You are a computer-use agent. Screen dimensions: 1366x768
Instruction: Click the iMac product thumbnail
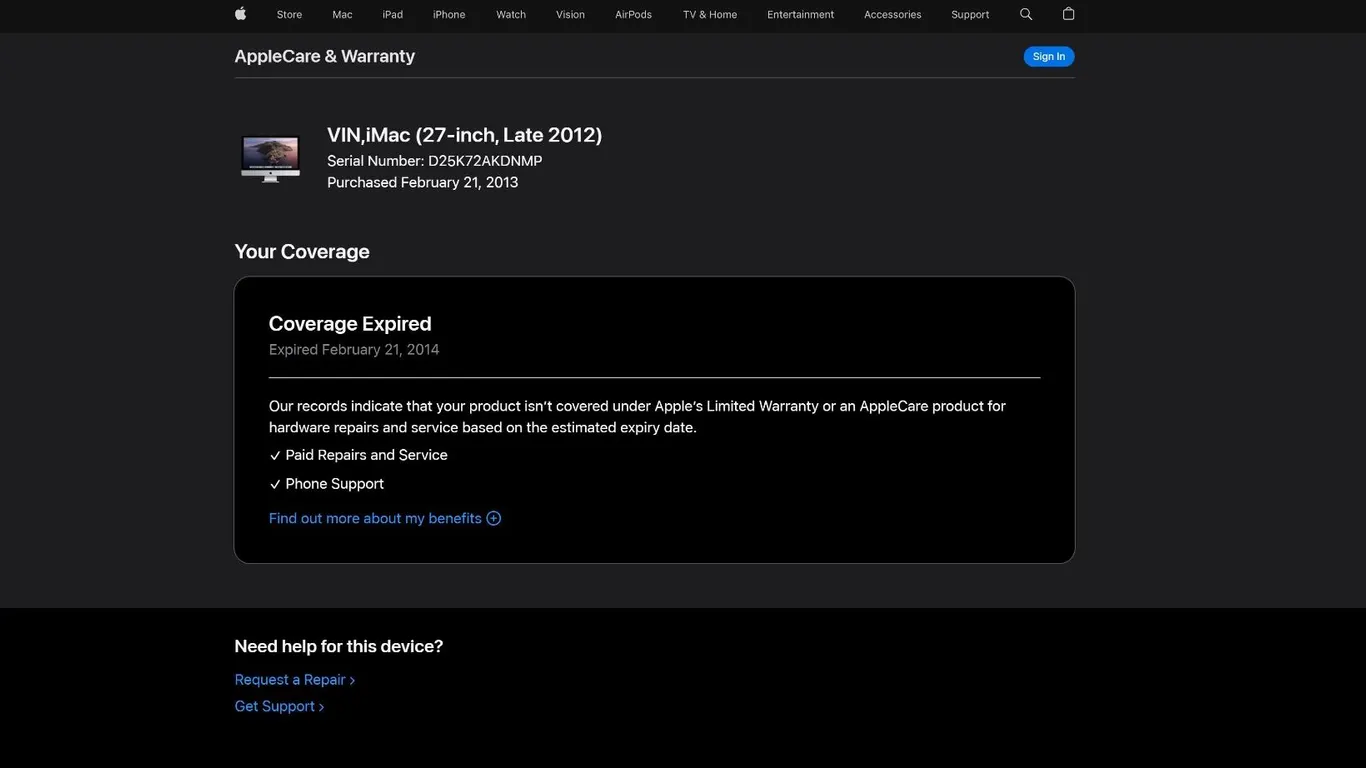270,159
